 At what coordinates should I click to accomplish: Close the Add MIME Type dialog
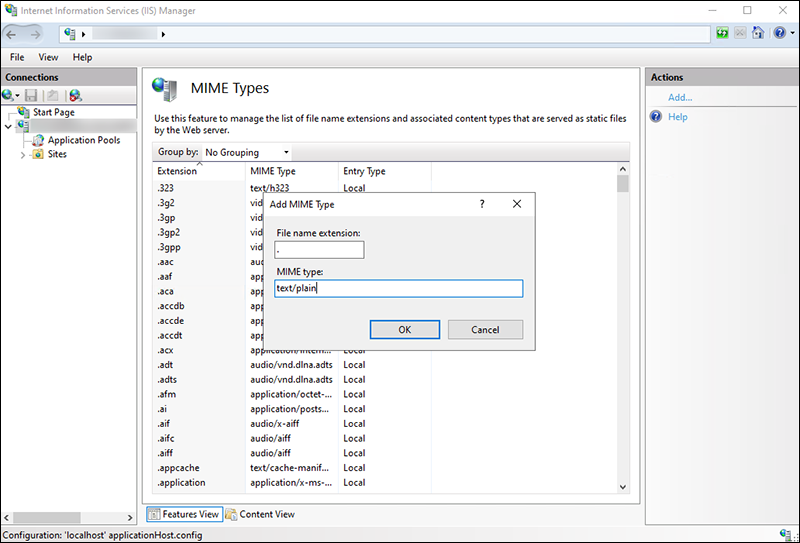pyautogui.click(x=517, y=204)
